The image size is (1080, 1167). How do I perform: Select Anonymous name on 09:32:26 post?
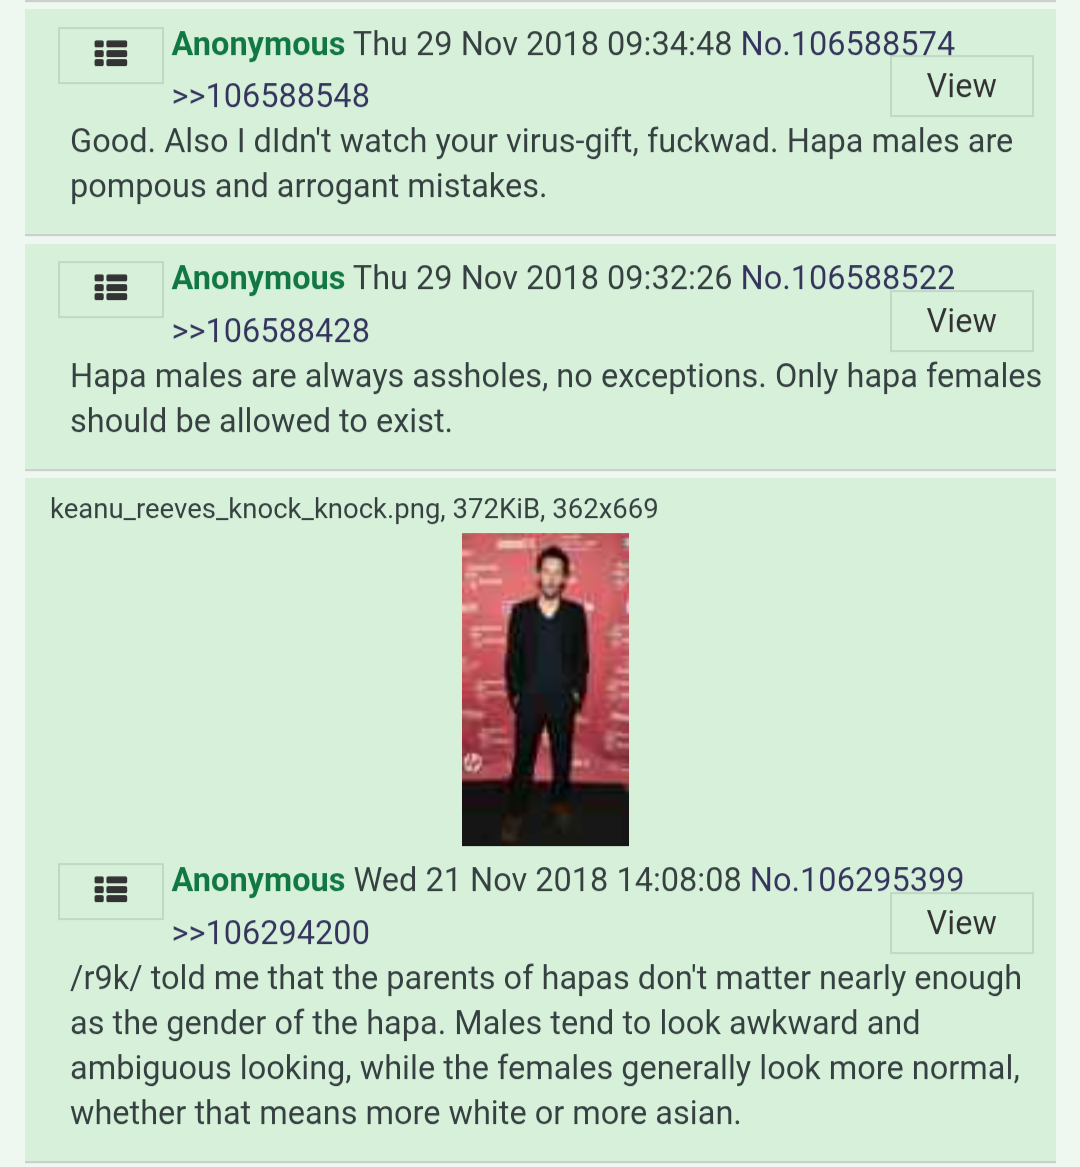[x=258, y=278]
